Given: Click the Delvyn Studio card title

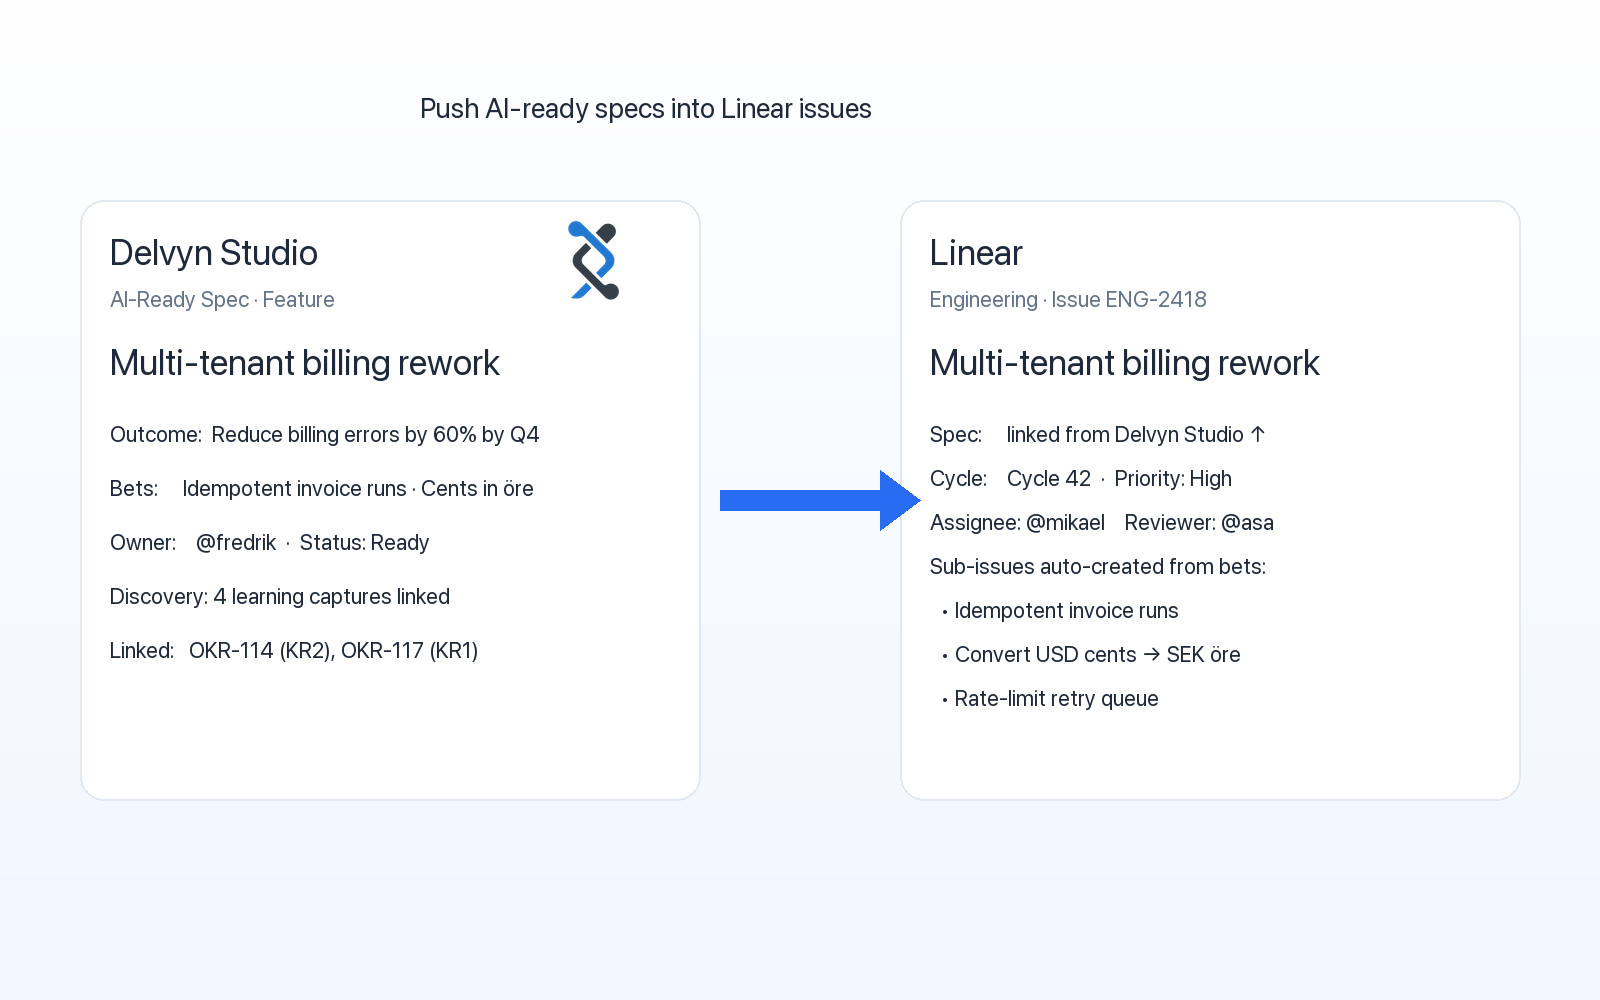Looking at the screenshot, I should [x=214, y=253].
